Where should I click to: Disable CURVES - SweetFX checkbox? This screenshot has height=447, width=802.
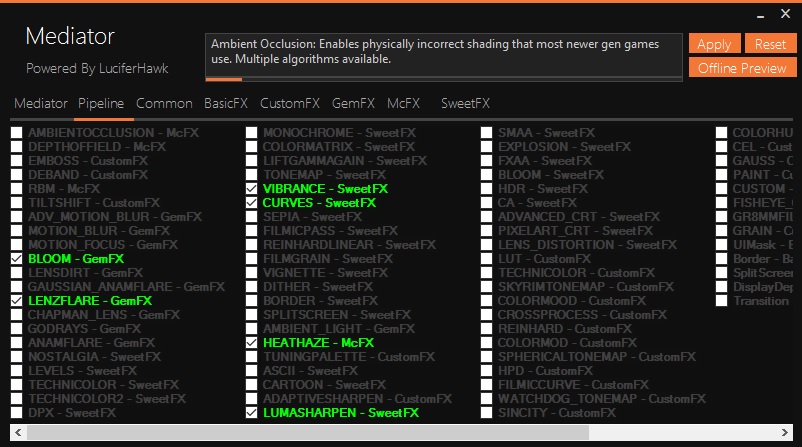[252, 203]
